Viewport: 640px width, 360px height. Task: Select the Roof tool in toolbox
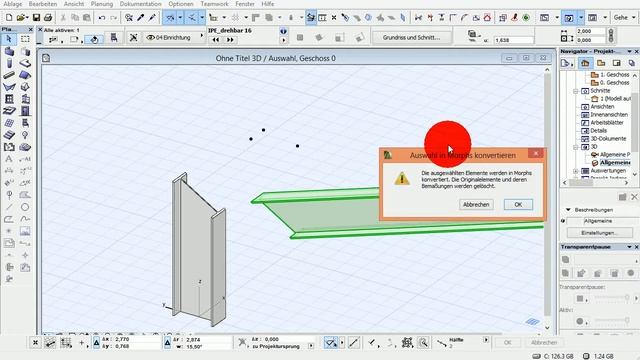[x=25, y=75]
